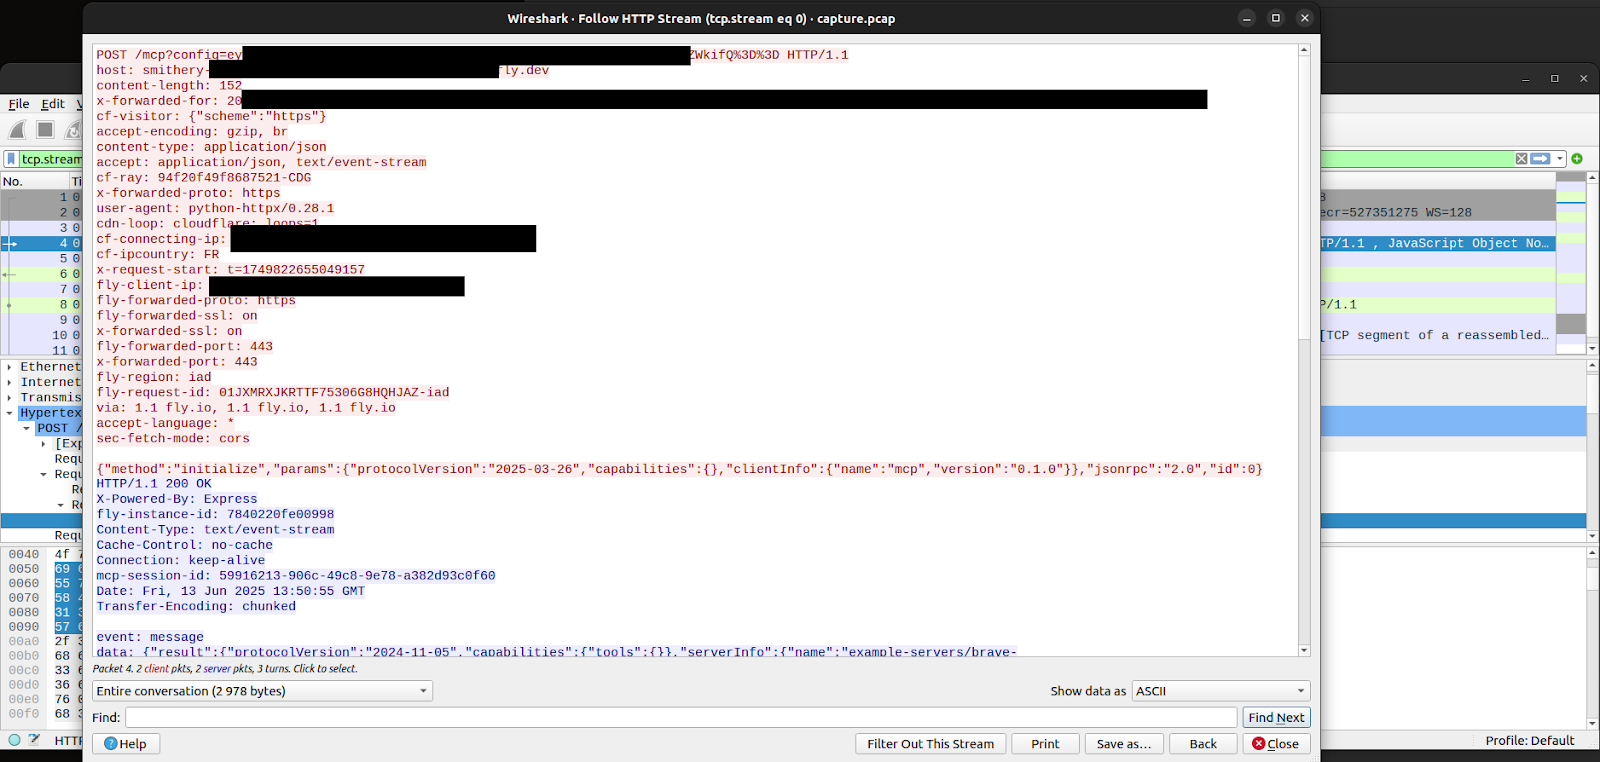Click the Find Next button
The width and height of the screenshot is (1600, 762).
1275,717
